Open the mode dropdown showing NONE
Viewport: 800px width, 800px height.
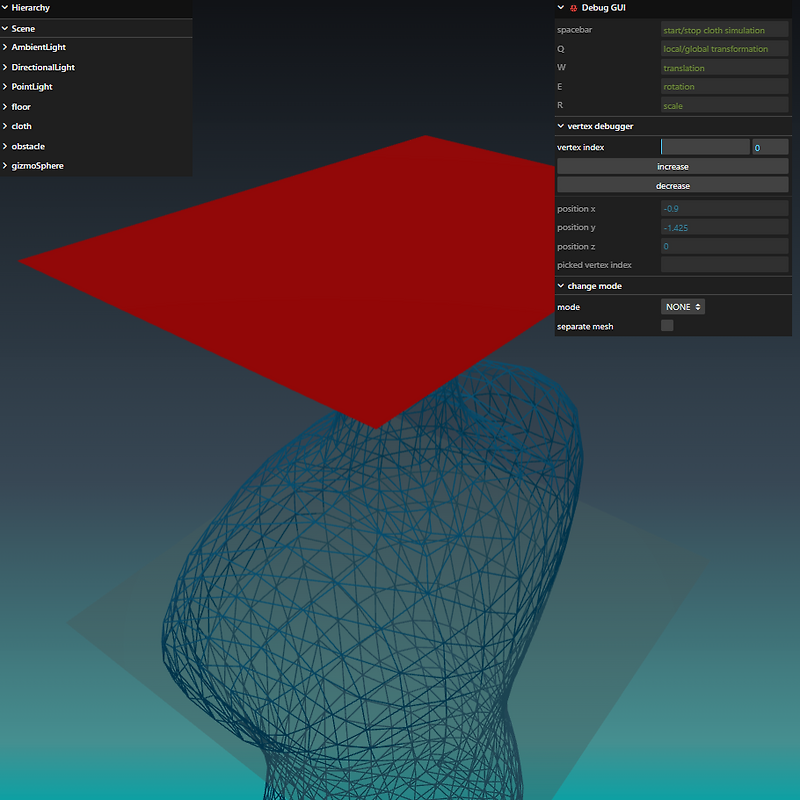(683, 306)
